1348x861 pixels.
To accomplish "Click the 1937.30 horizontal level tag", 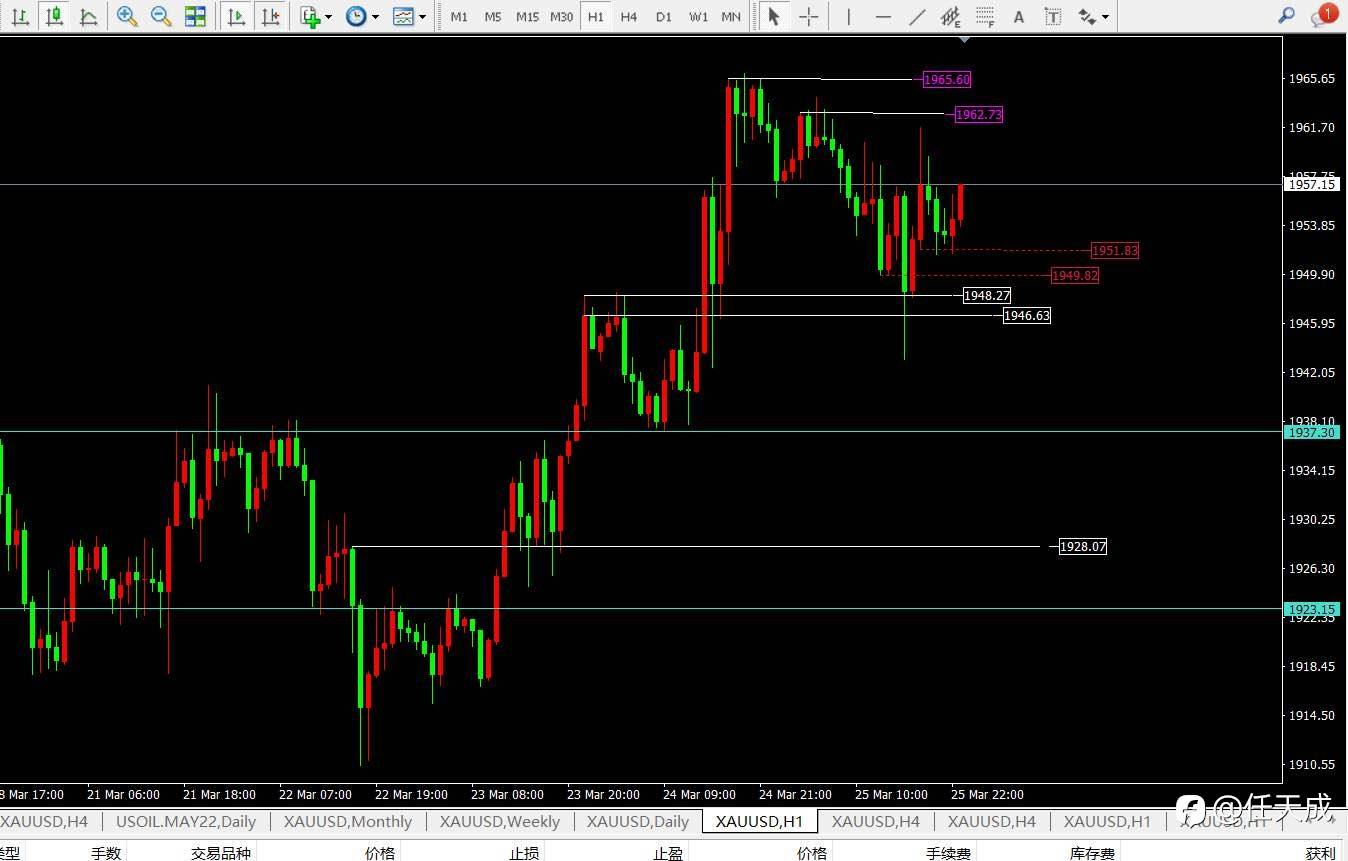I will pos(1311,432).
